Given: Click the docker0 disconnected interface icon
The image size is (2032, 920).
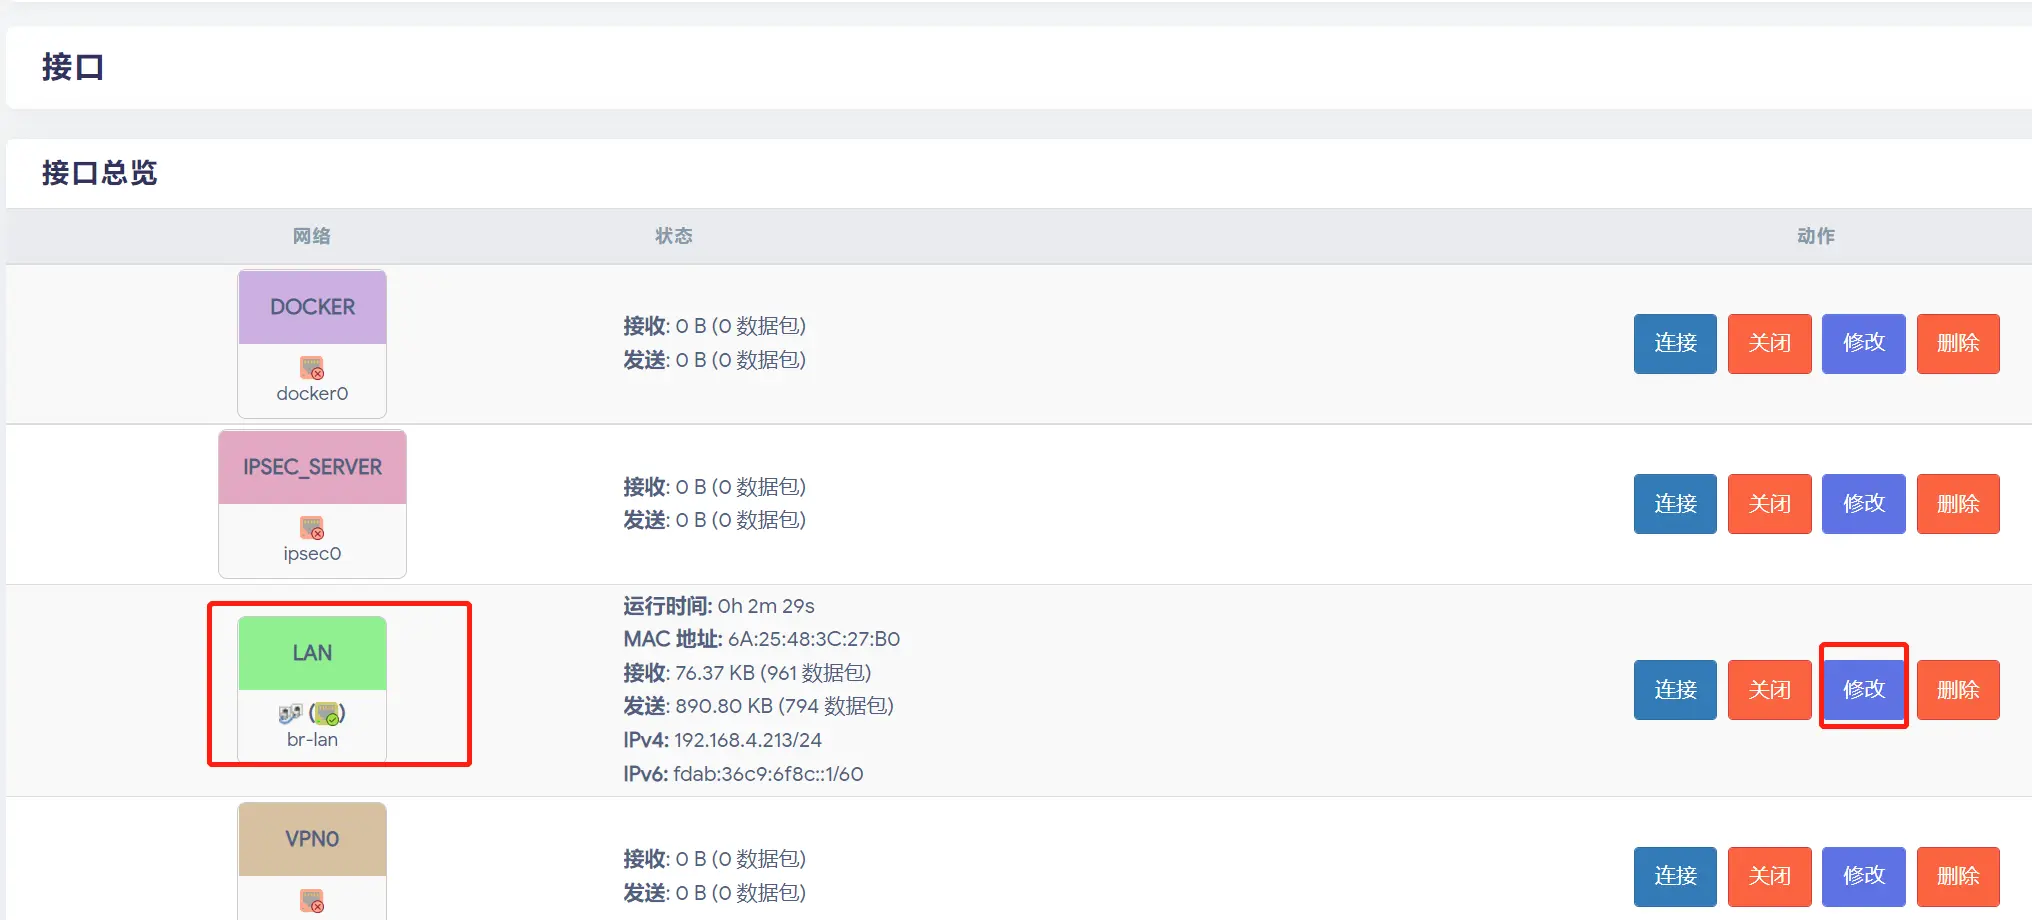Looking at the screenshot, I should (312, 368).
